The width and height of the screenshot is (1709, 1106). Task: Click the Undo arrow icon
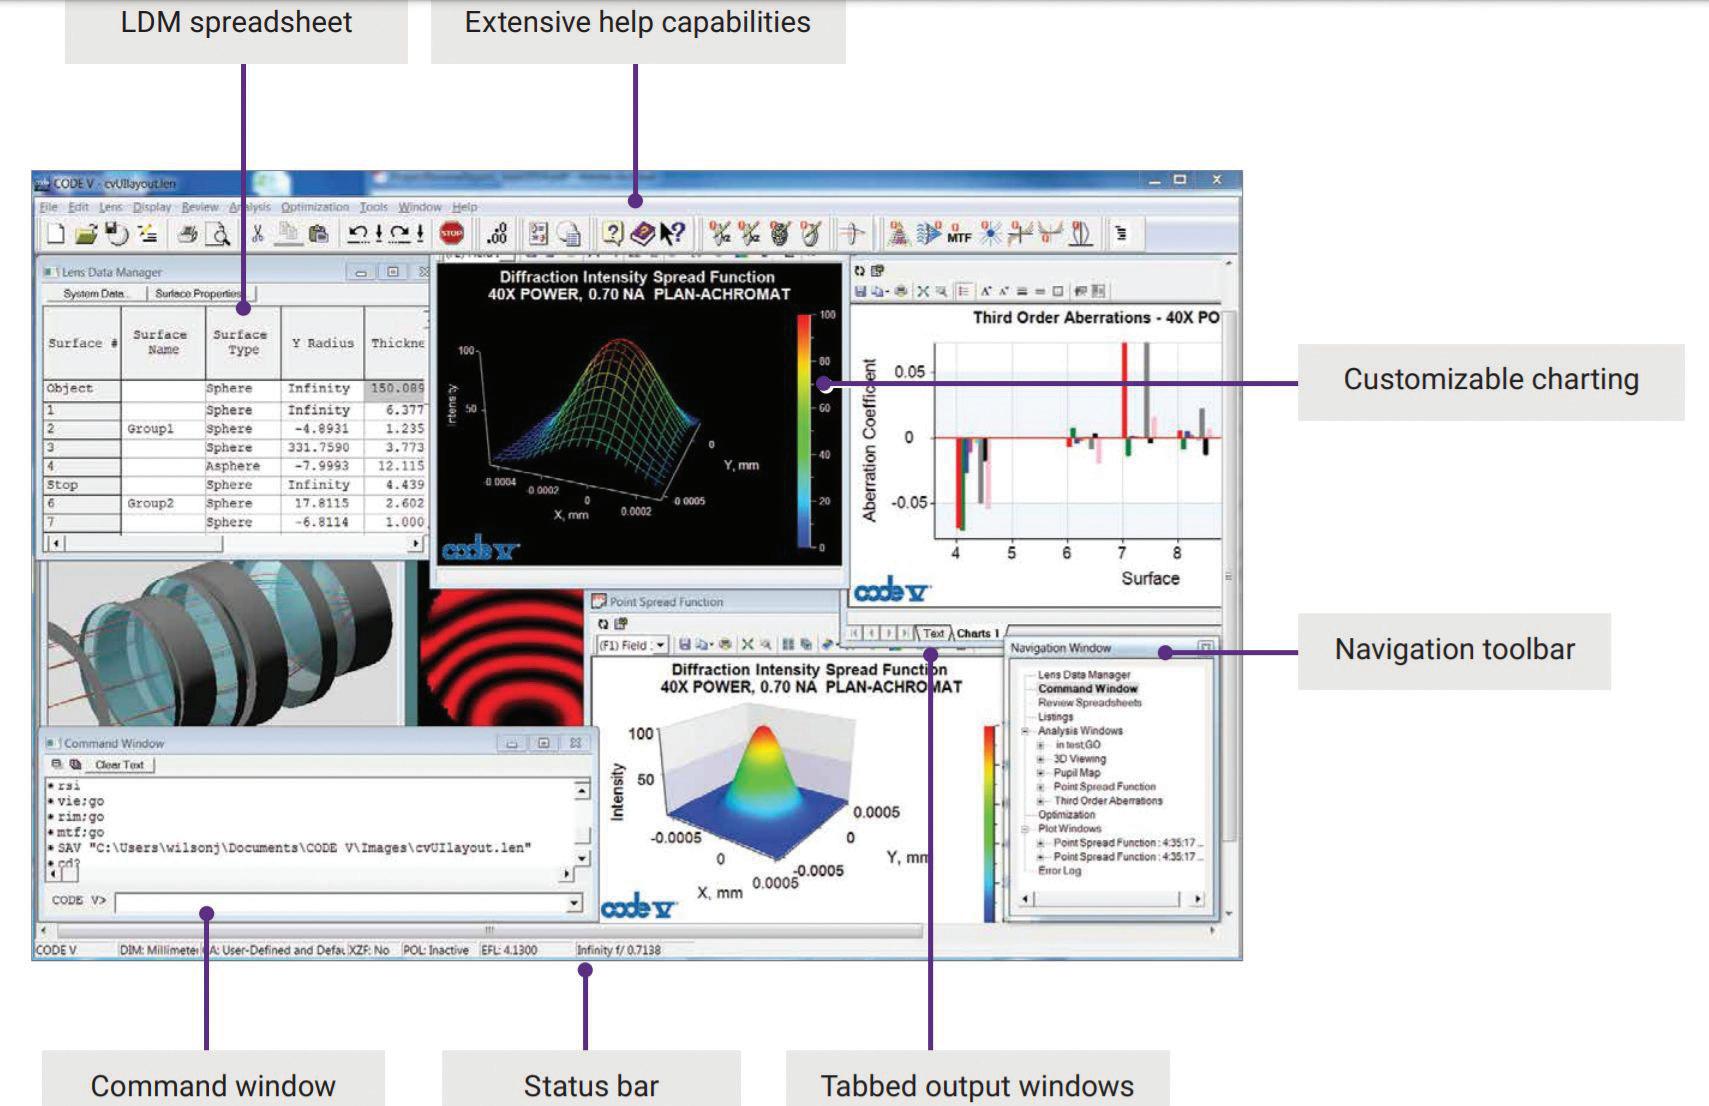[x=358, y=233]
